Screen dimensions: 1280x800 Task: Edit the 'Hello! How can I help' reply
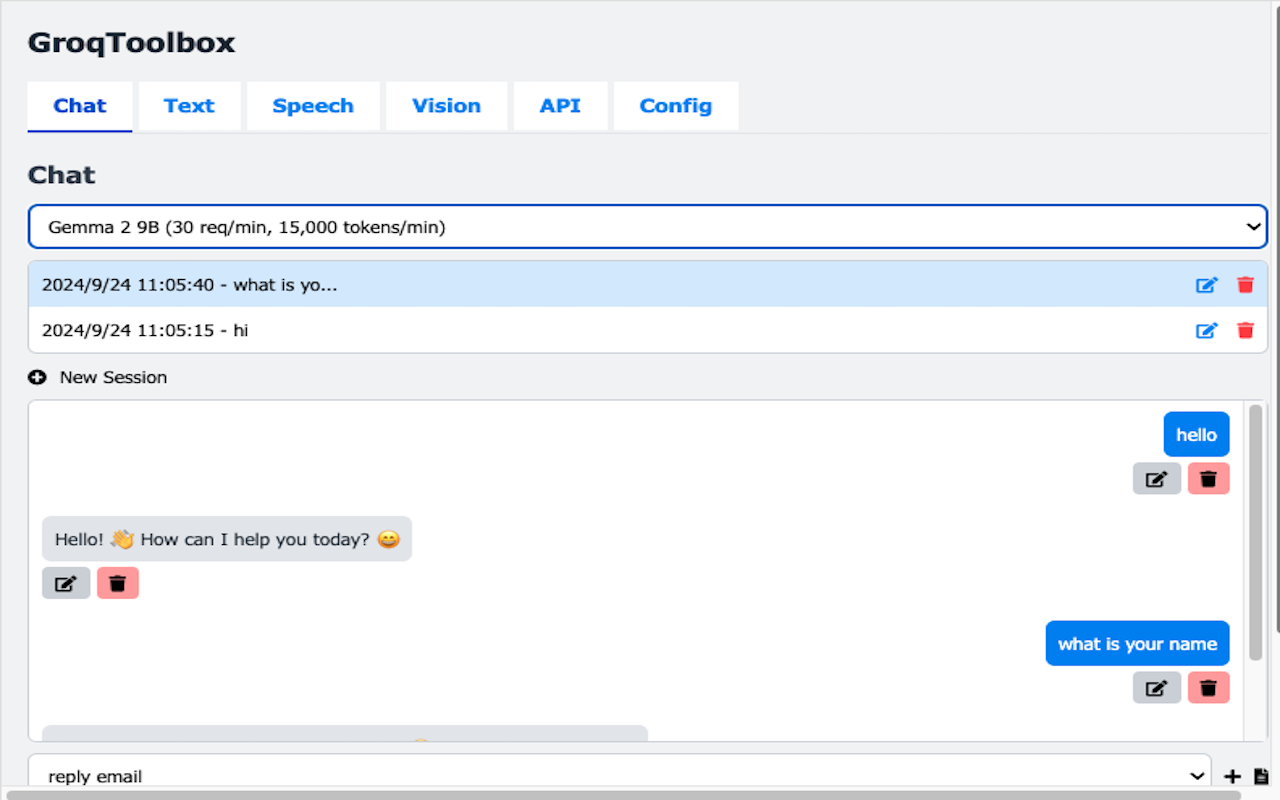pyautogui.click(x=66, y=583)
